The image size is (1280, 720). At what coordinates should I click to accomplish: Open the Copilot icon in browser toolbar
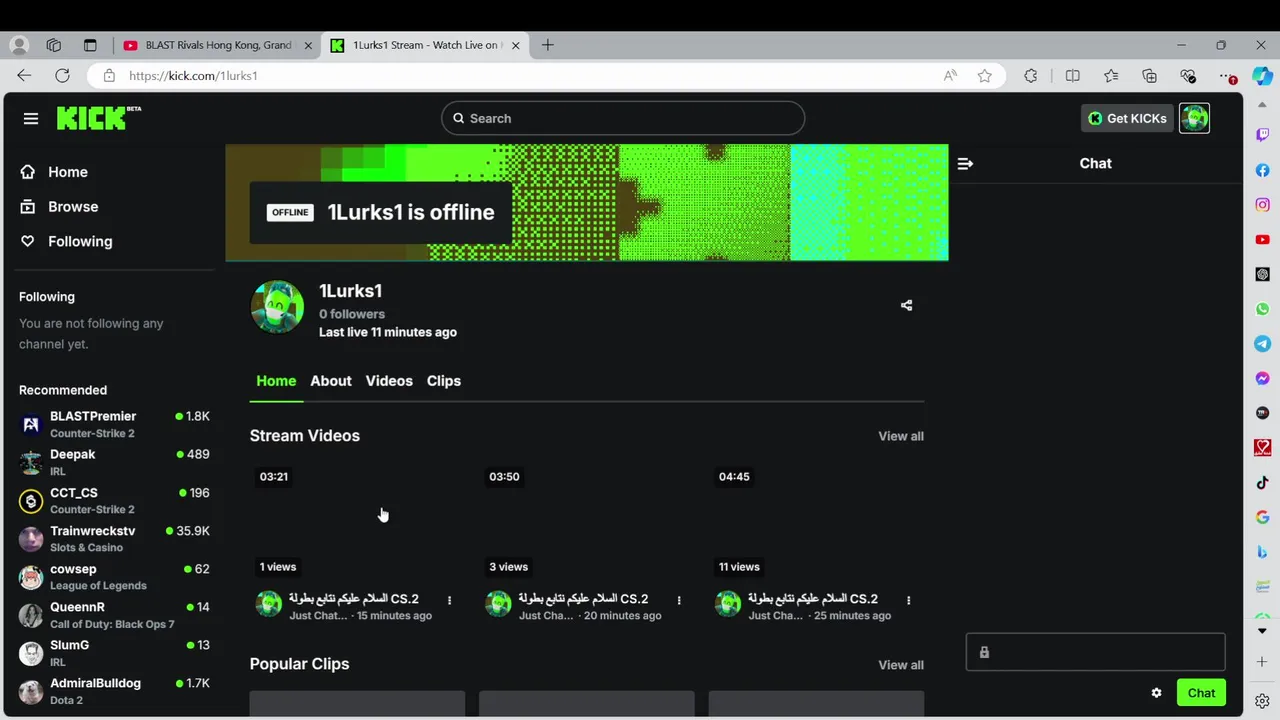pos(1263,76)
